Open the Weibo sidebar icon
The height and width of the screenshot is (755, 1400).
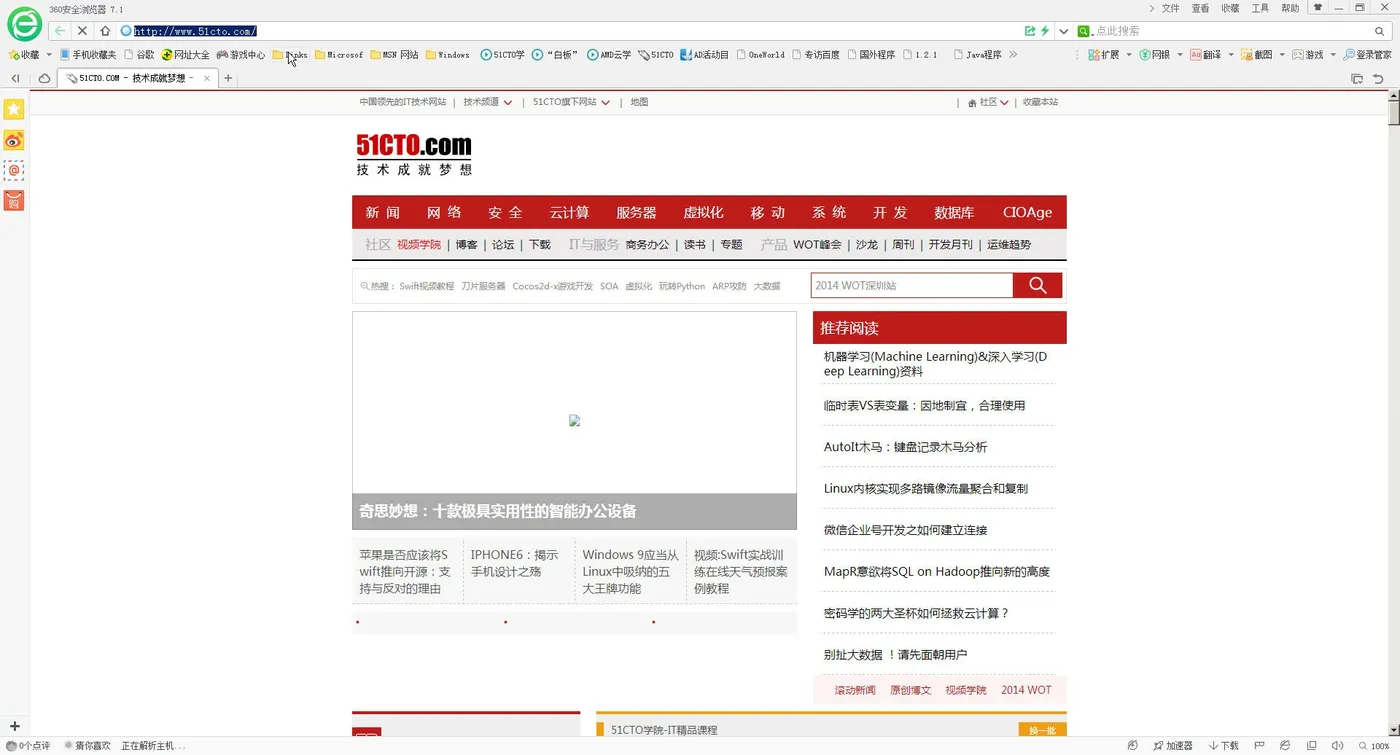(x=14, y=139)
